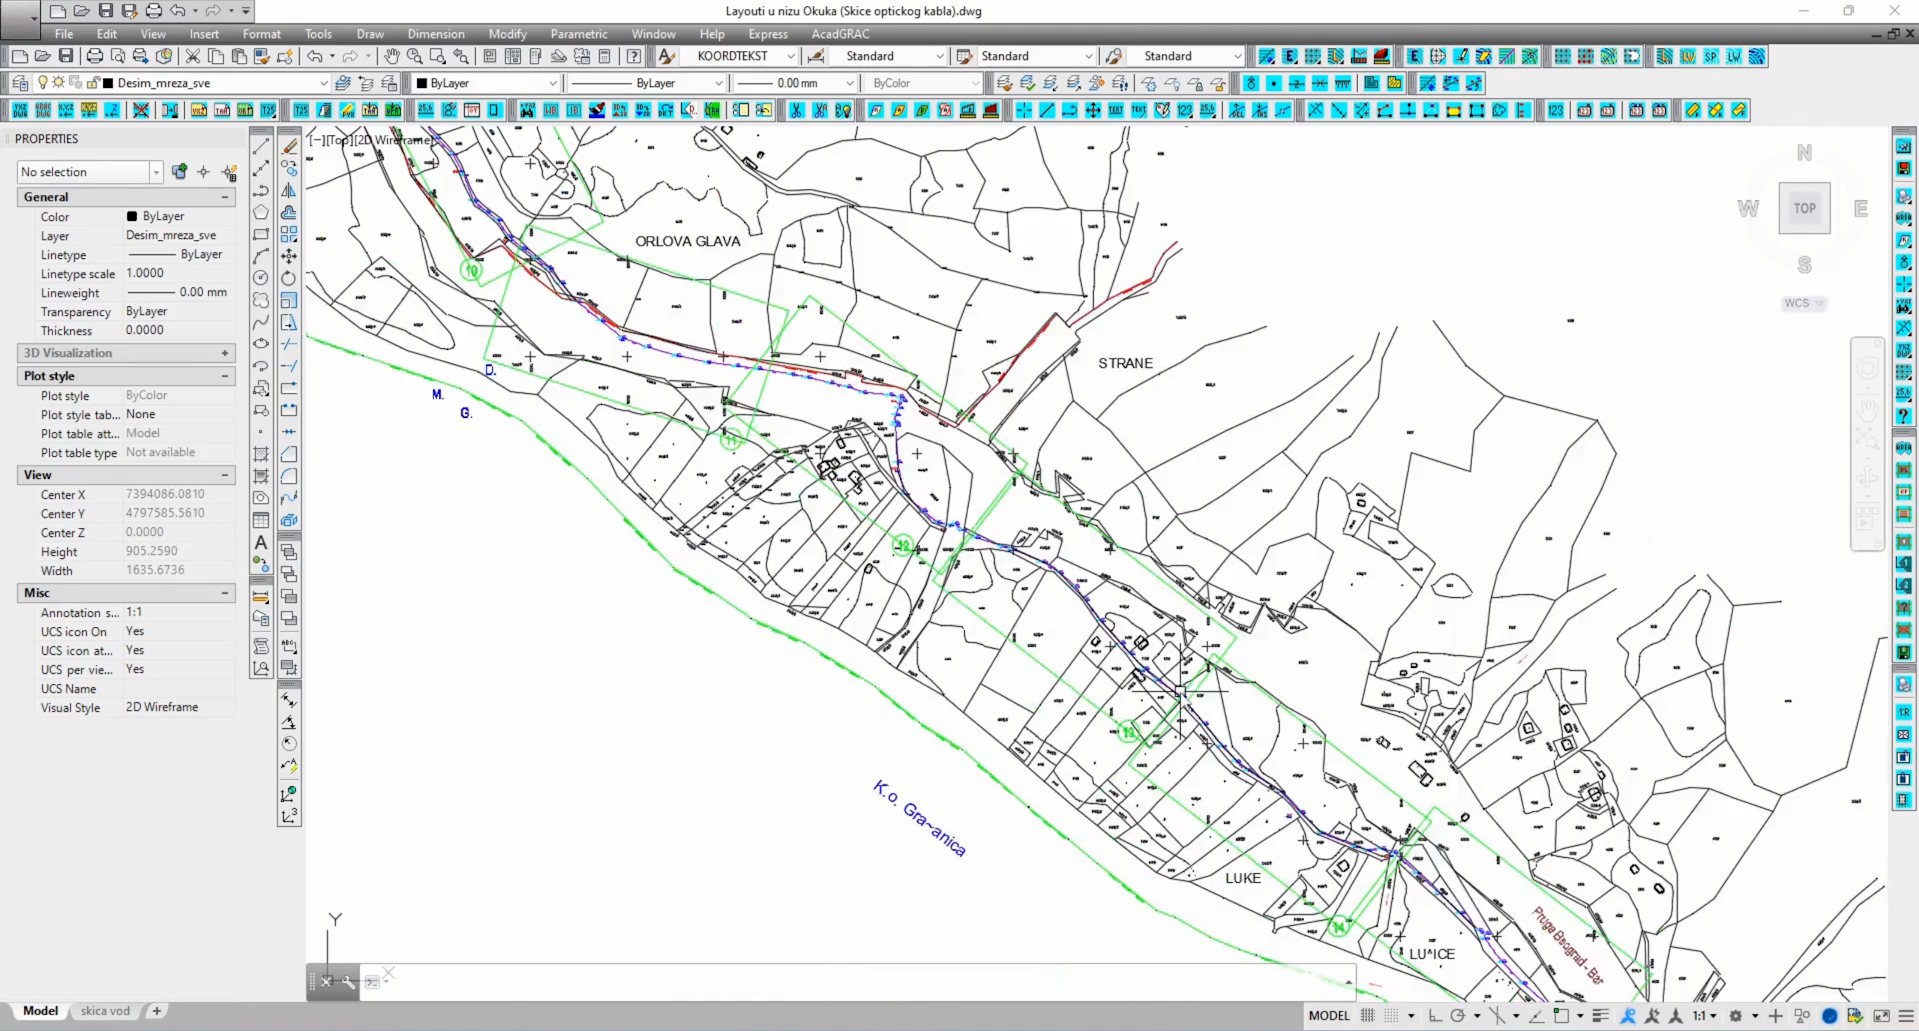Collapse the General properties section

(x=225, y=197)
